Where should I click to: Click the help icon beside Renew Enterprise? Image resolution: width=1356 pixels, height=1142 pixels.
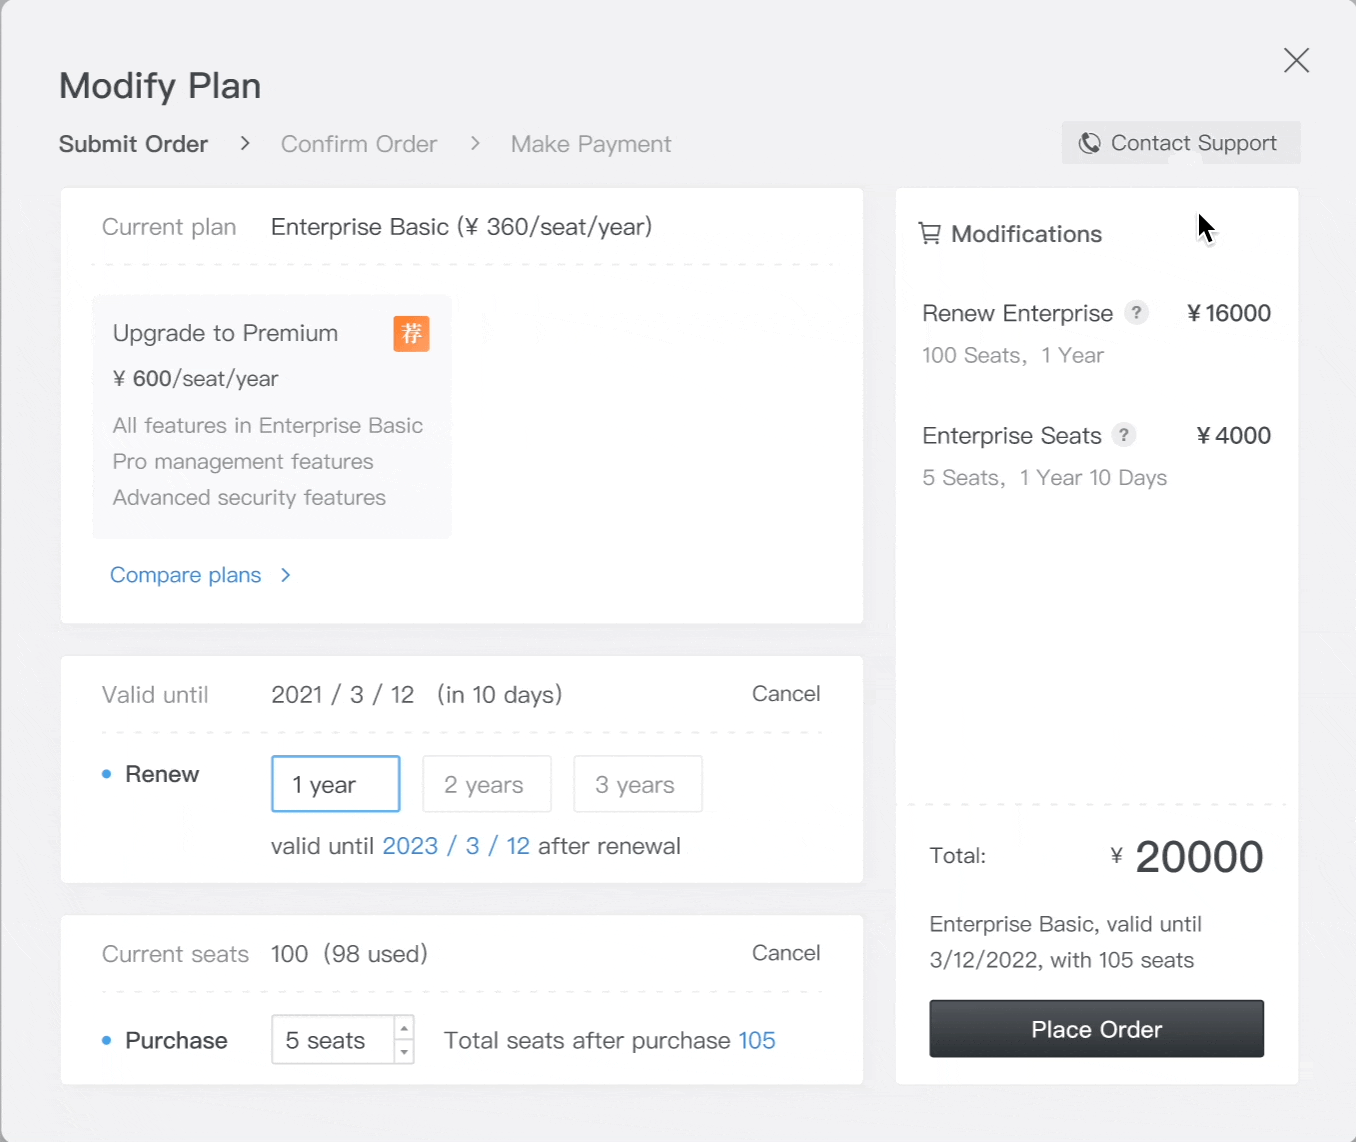pos(1136,313)
